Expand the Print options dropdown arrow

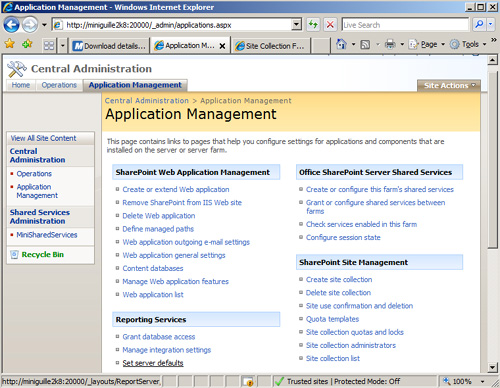(402, 44)
